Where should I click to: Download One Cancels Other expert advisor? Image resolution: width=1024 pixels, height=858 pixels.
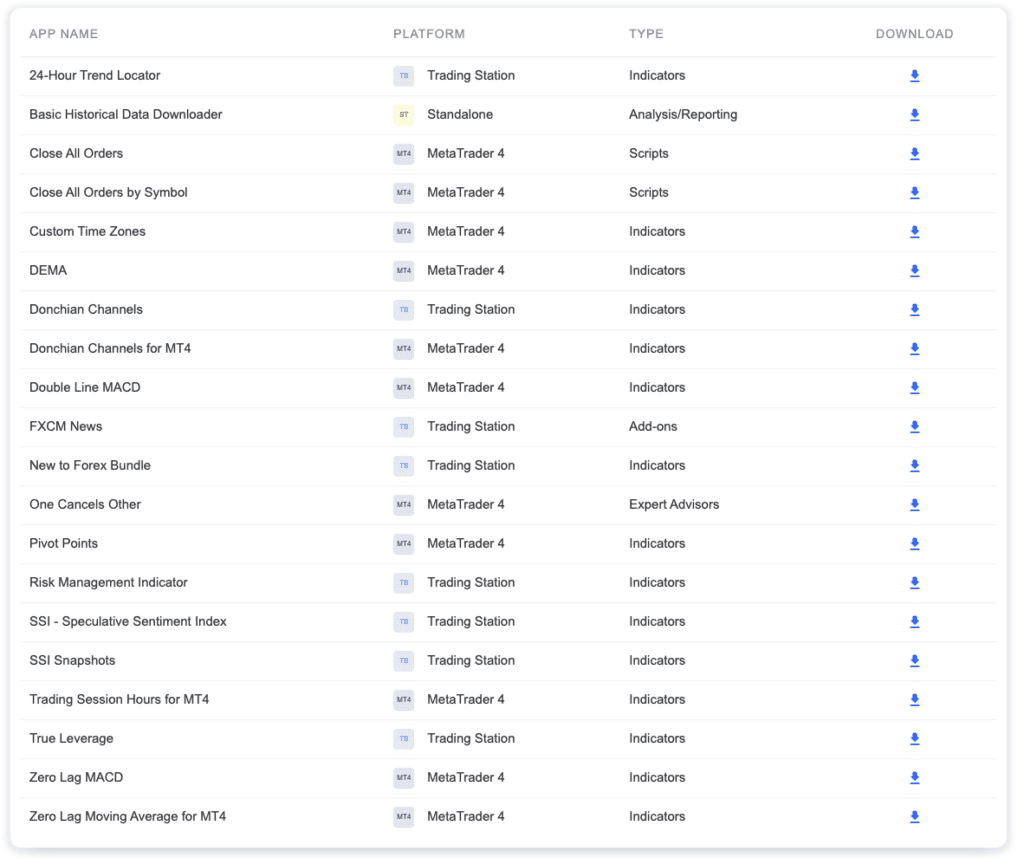[914, 505]
